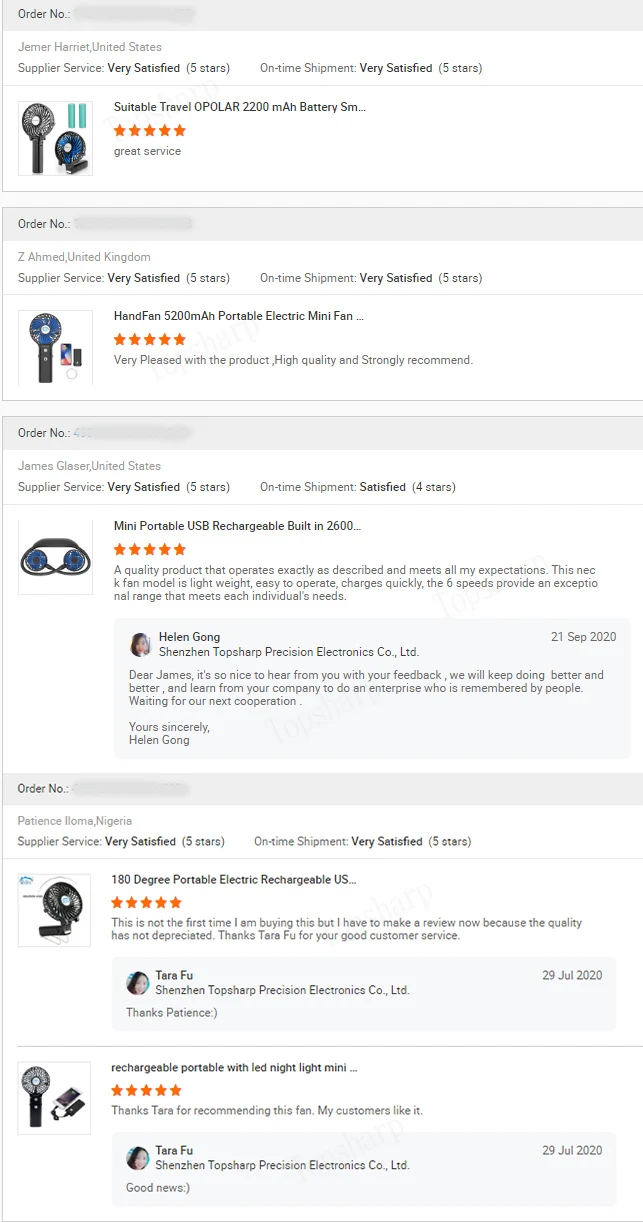Open 'HandFan 5200mAh Portable Electric Mini Fan' link
643x1222 pixels.
coord(239,316)
